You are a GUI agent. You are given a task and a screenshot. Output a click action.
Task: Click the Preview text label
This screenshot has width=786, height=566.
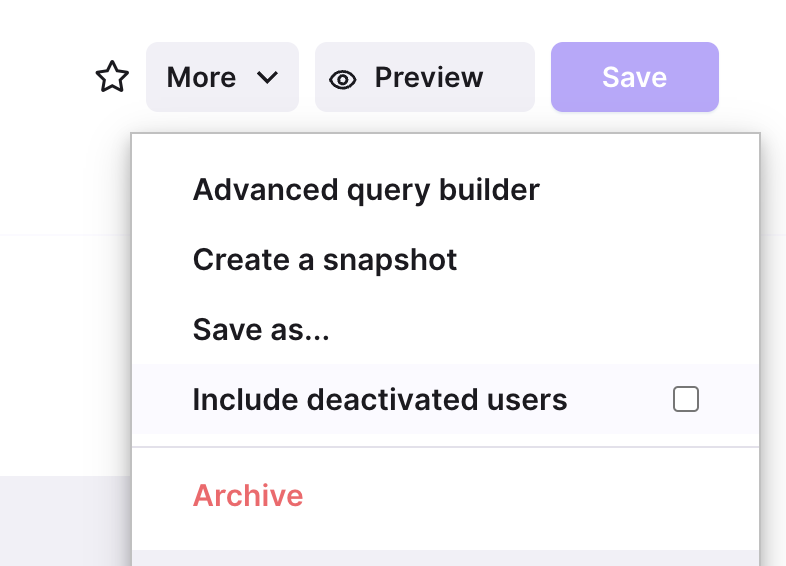click(429, 77)
